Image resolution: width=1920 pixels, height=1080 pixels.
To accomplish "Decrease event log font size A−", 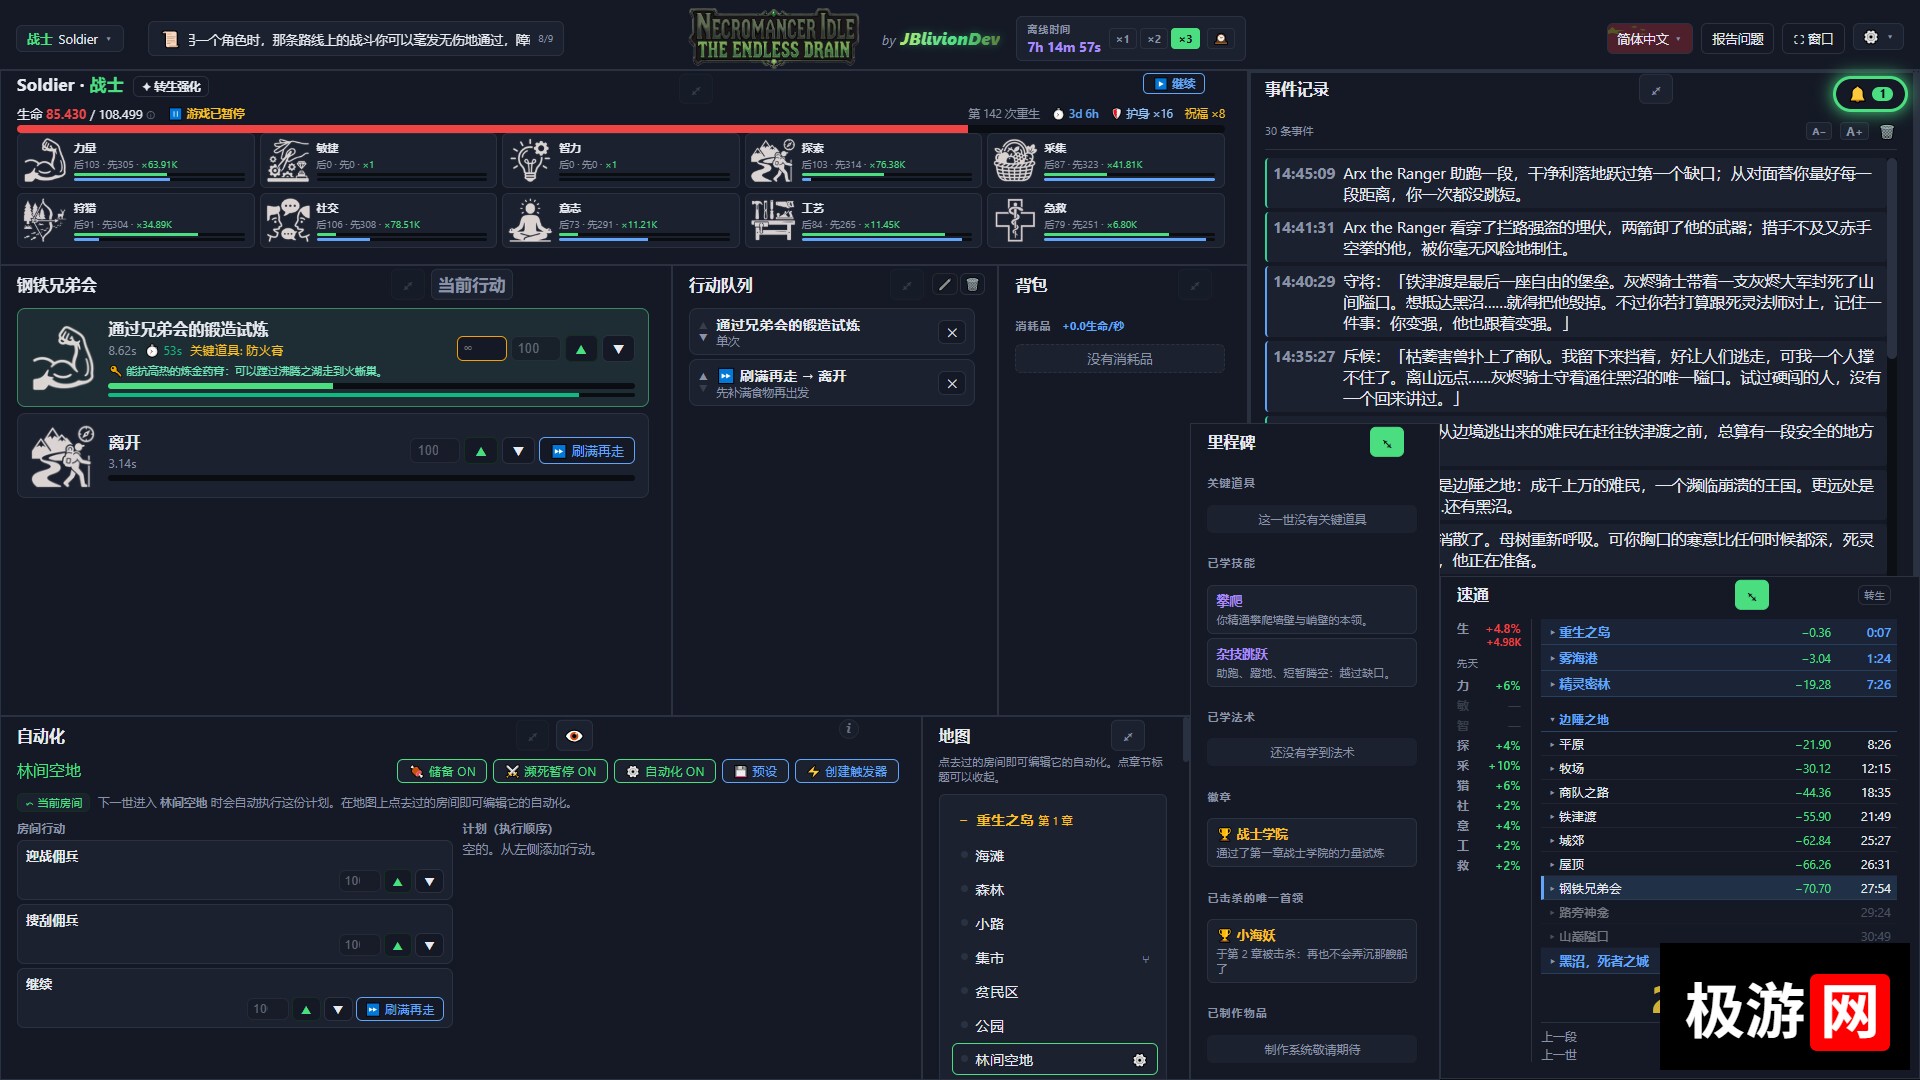I will click(1819, 132).
